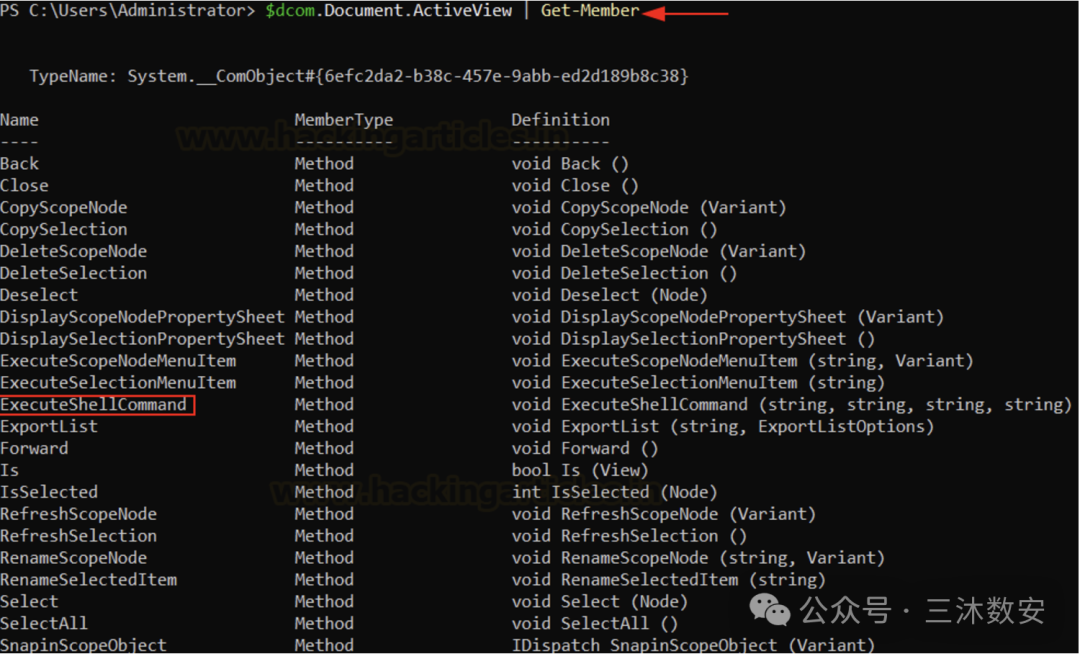
Task: Click ExportList in the Name column
Action: [49, 427]
